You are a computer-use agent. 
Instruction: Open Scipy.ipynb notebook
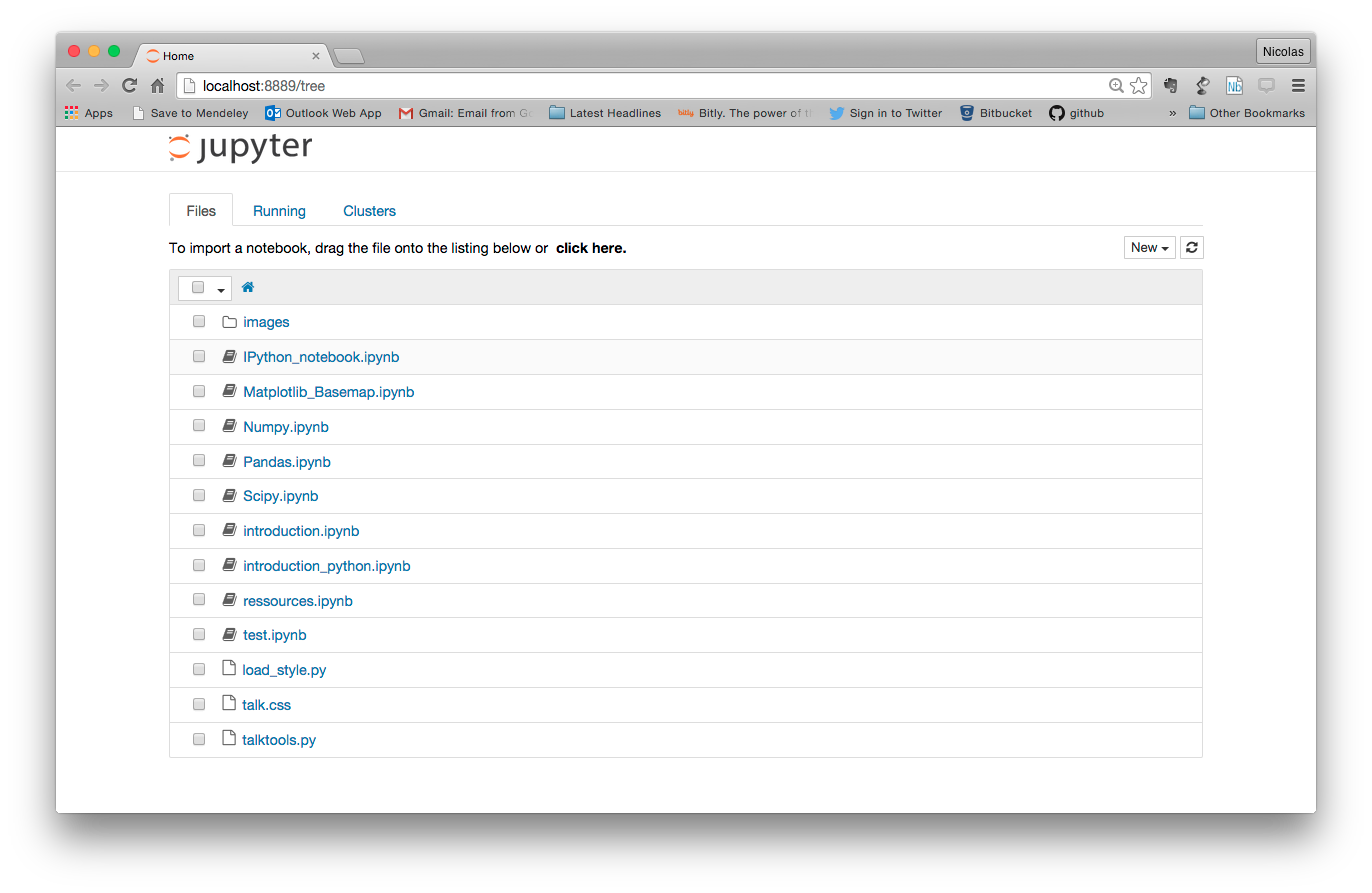click(281, 496)
